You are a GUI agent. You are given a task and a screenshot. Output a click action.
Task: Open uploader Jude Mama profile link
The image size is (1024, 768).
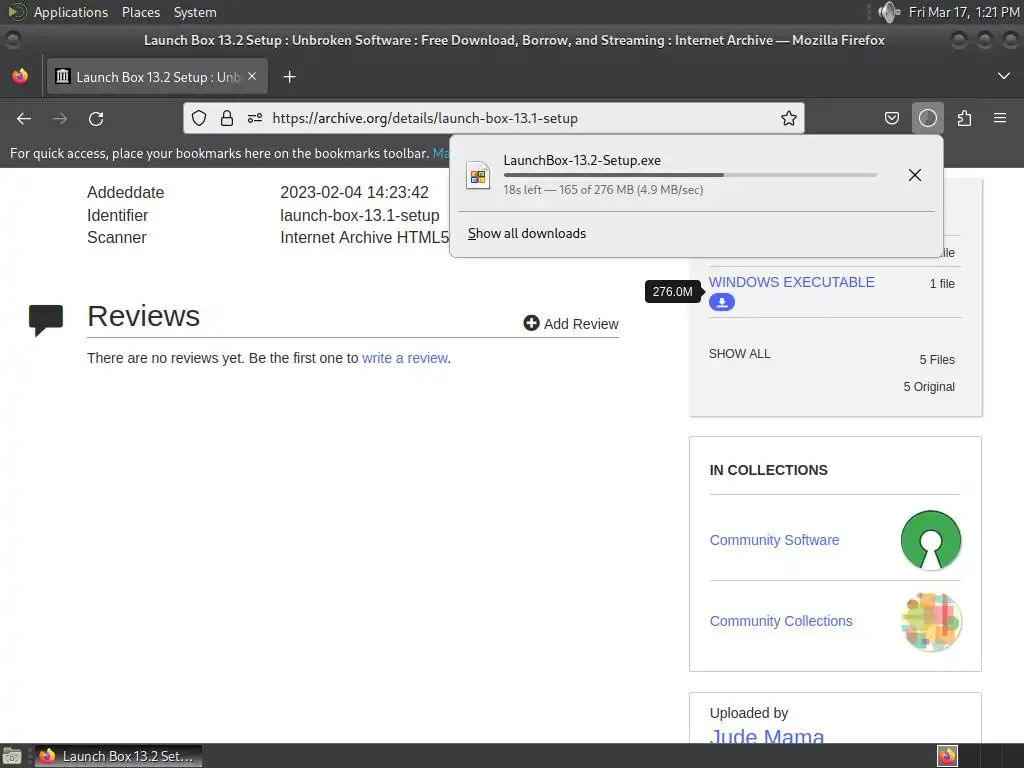coord(767,735)
